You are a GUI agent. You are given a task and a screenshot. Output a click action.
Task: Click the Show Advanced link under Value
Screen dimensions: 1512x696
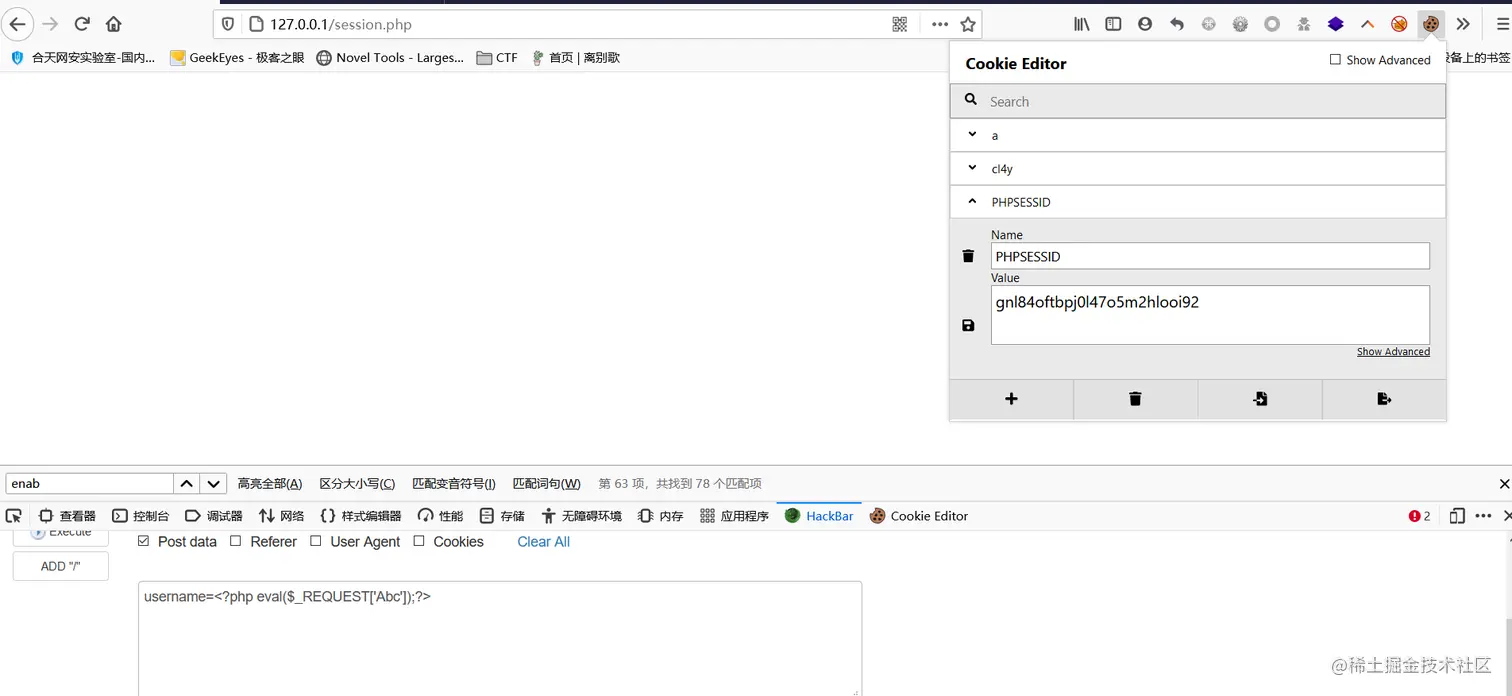point(1393,352)
